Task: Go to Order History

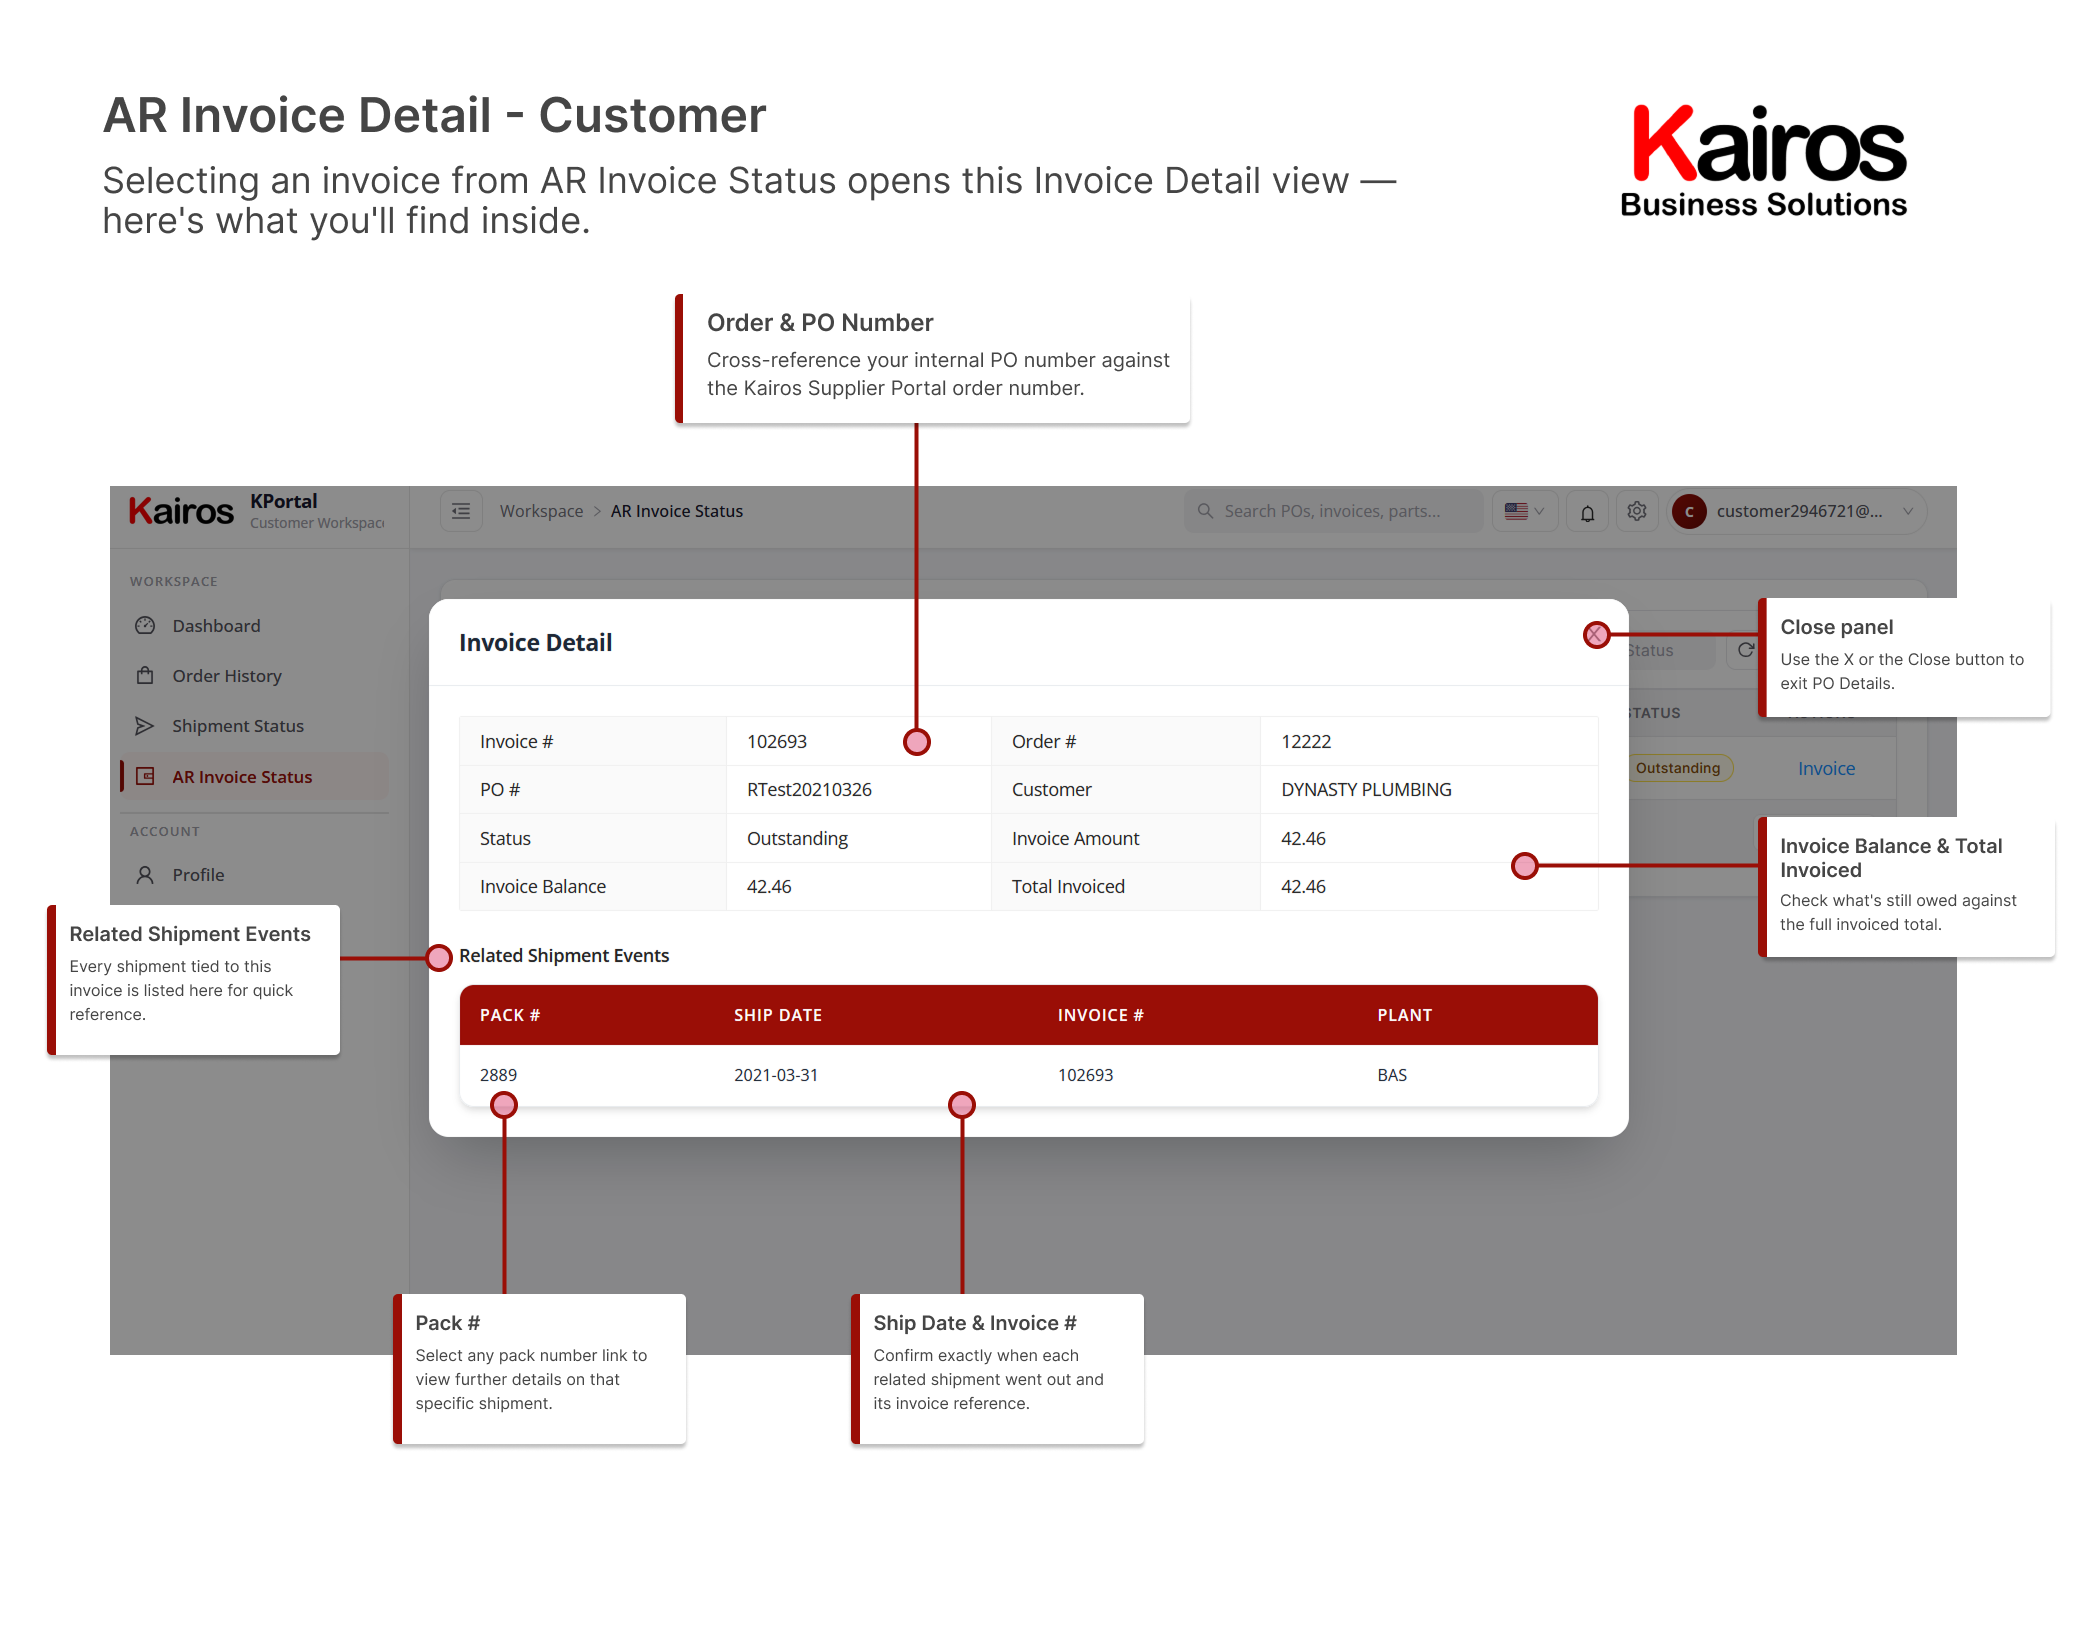Action: [x=254, y=676]
